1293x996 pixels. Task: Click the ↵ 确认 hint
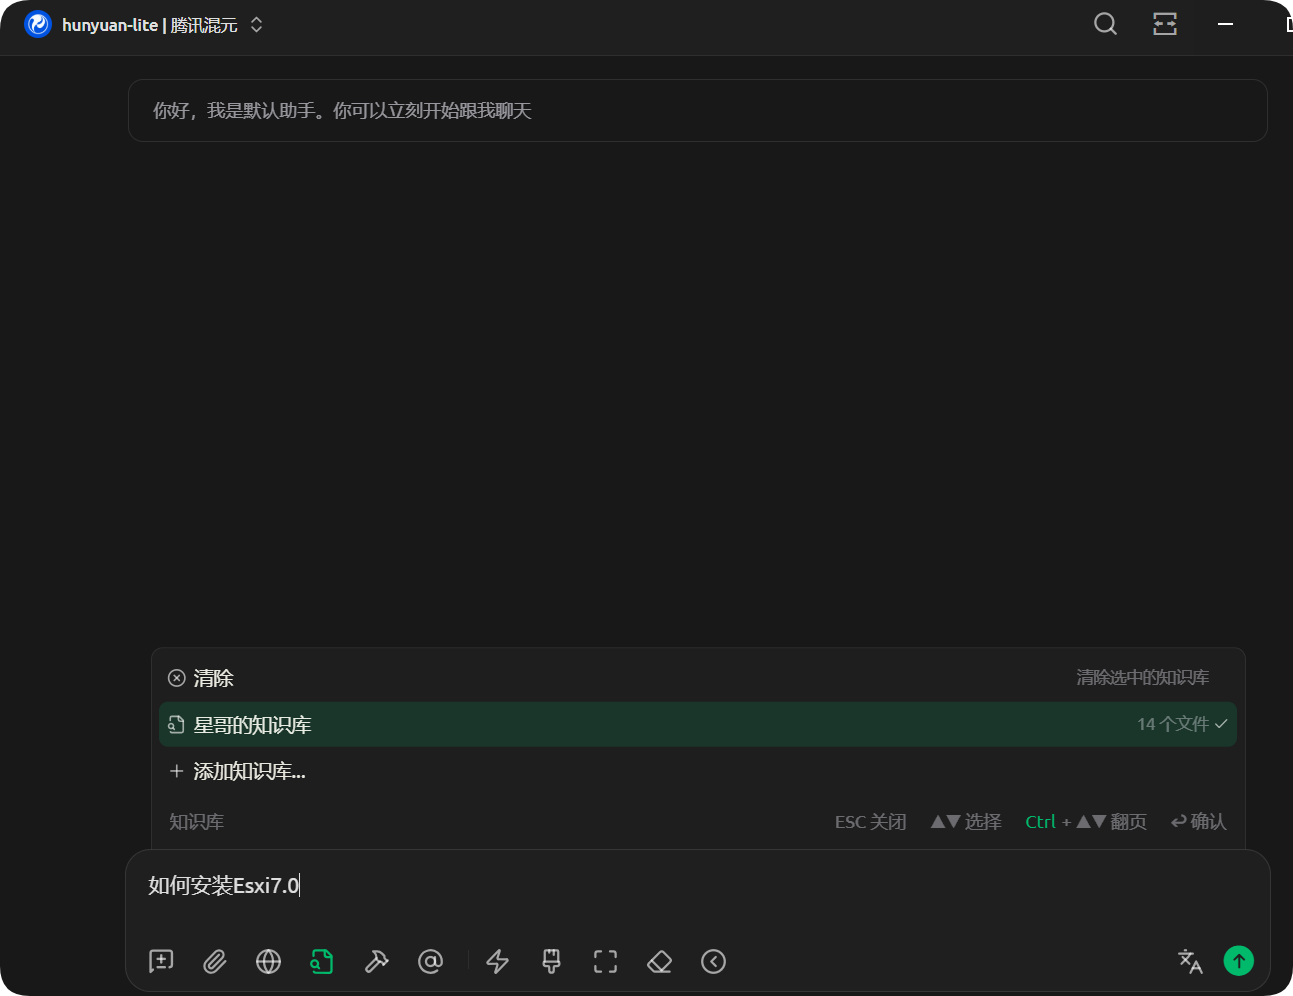pyautogui.click(x=1198, y=822)
